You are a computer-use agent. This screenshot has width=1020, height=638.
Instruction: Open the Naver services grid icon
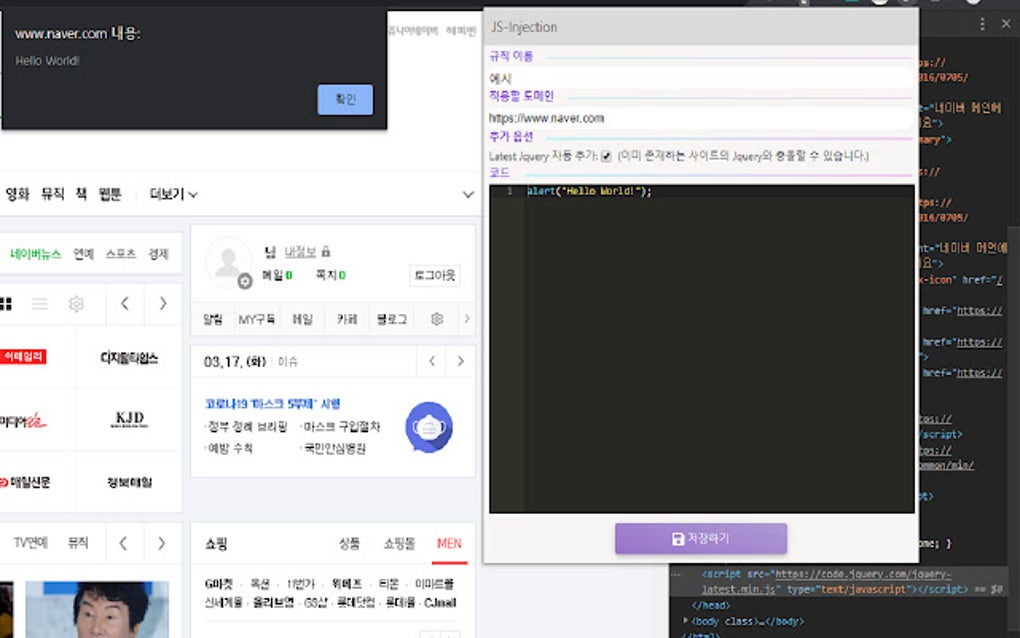point(8,303)
